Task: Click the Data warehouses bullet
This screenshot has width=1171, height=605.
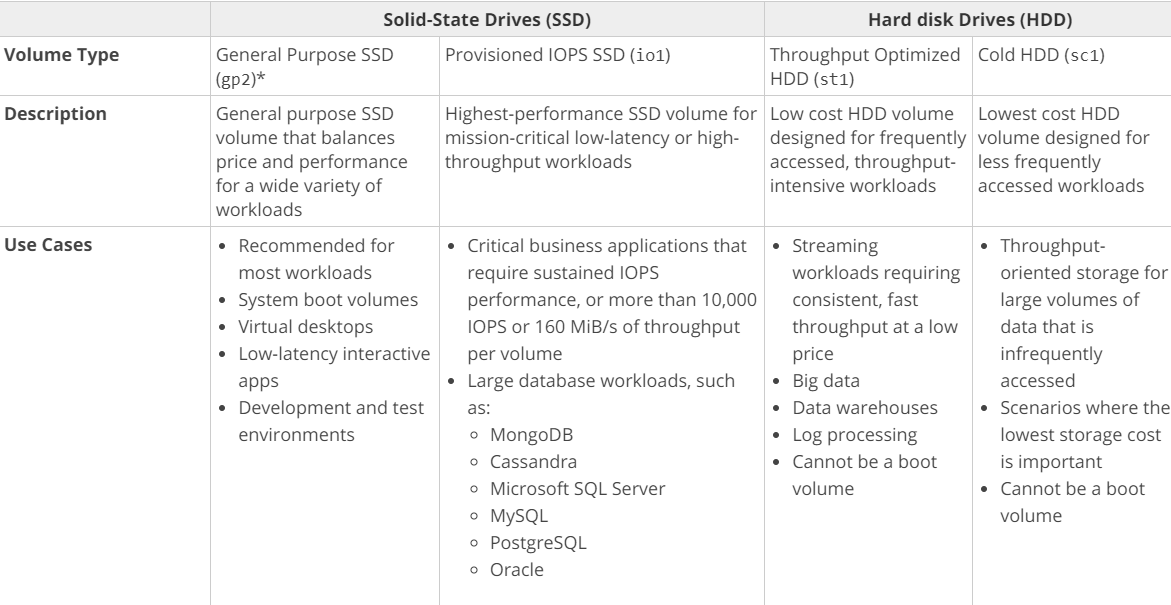Action: [x=865, y=408]
